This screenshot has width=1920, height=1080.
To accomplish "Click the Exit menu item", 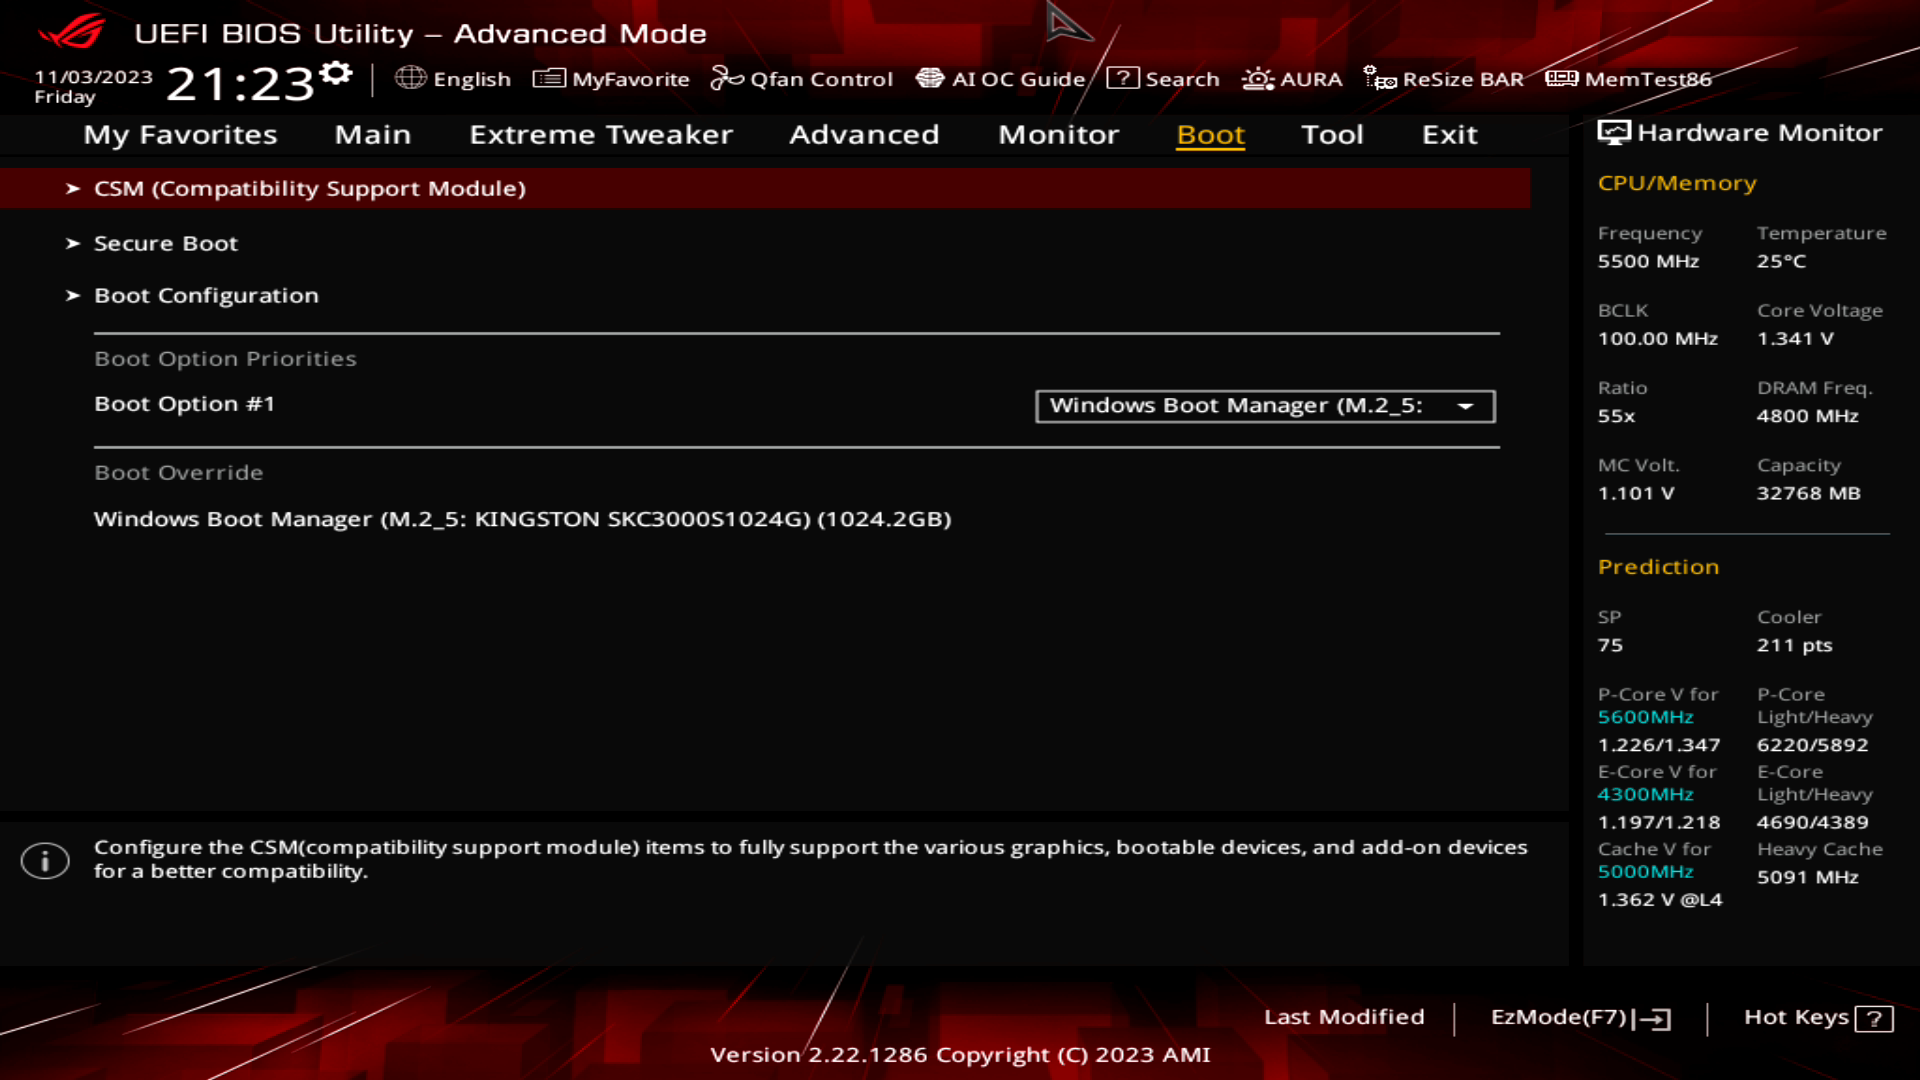I will (1448, 133).
